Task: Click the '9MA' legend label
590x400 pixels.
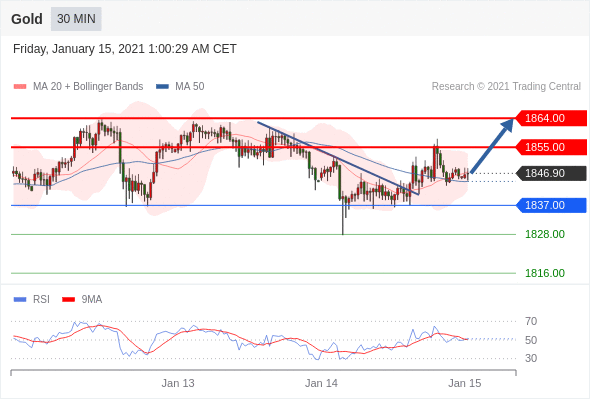Action: click(92, 300)
